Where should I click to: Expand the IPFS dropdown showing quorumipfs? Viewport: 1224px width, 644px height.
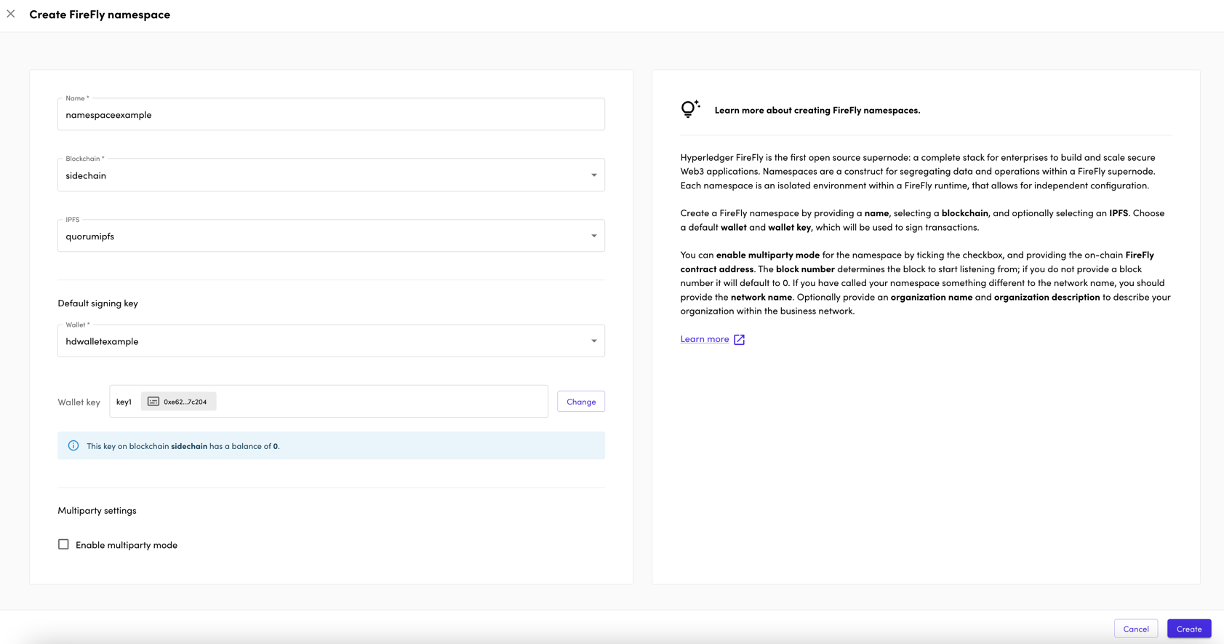(x=330, y=235)
